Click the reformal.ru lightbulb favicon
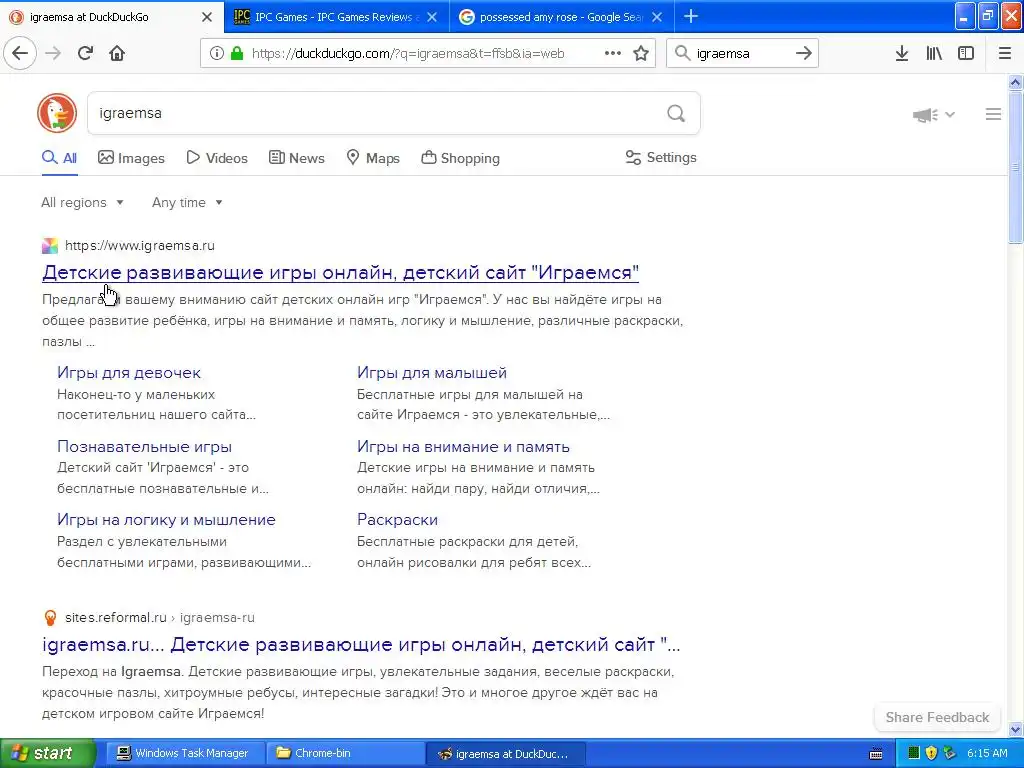Image resolution: width=1024 pixels, height=768 pixels. coord(50,617)
